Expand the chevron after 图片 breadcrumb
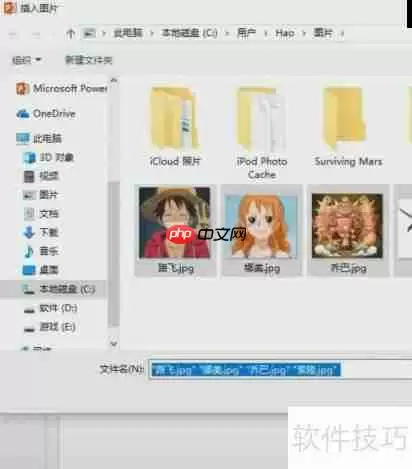 pyautogui.click(x=342, y=34)
